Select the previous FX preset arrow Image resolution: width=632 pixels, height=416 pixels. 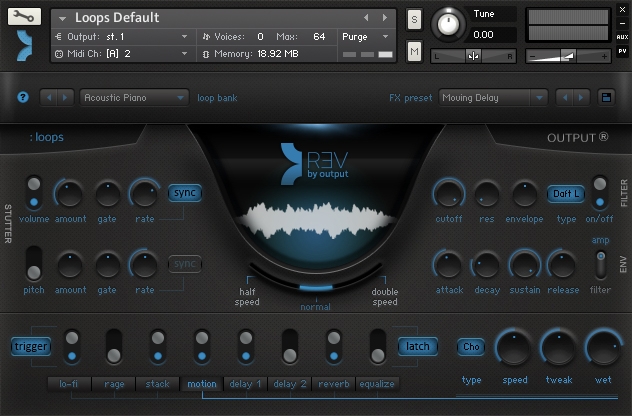pos(565,98)
